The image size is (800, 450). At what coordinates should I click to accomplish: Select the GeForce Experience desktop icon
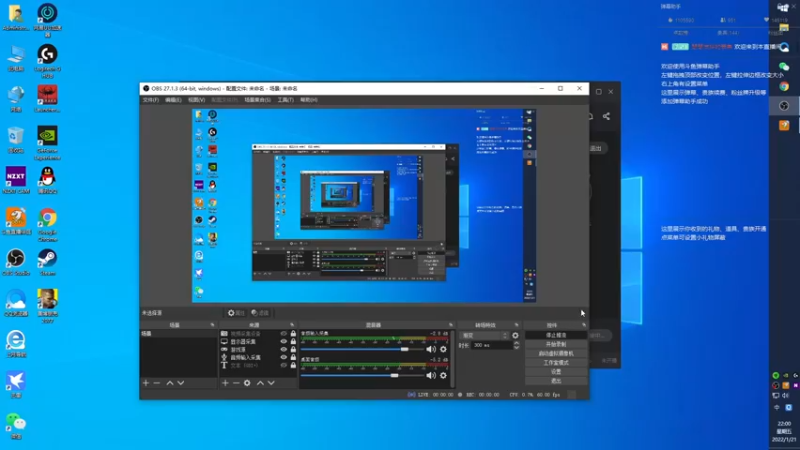47,143
